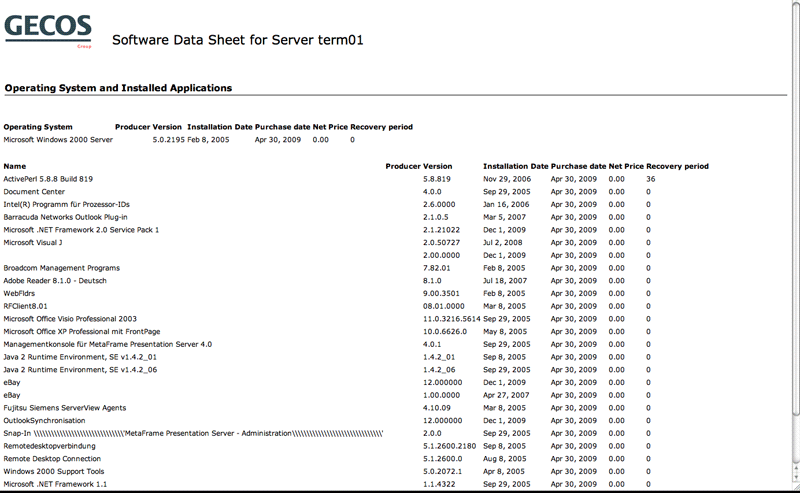Click 'Broadcom Management Programs'
Screen dimensions: 800x493
62,268
